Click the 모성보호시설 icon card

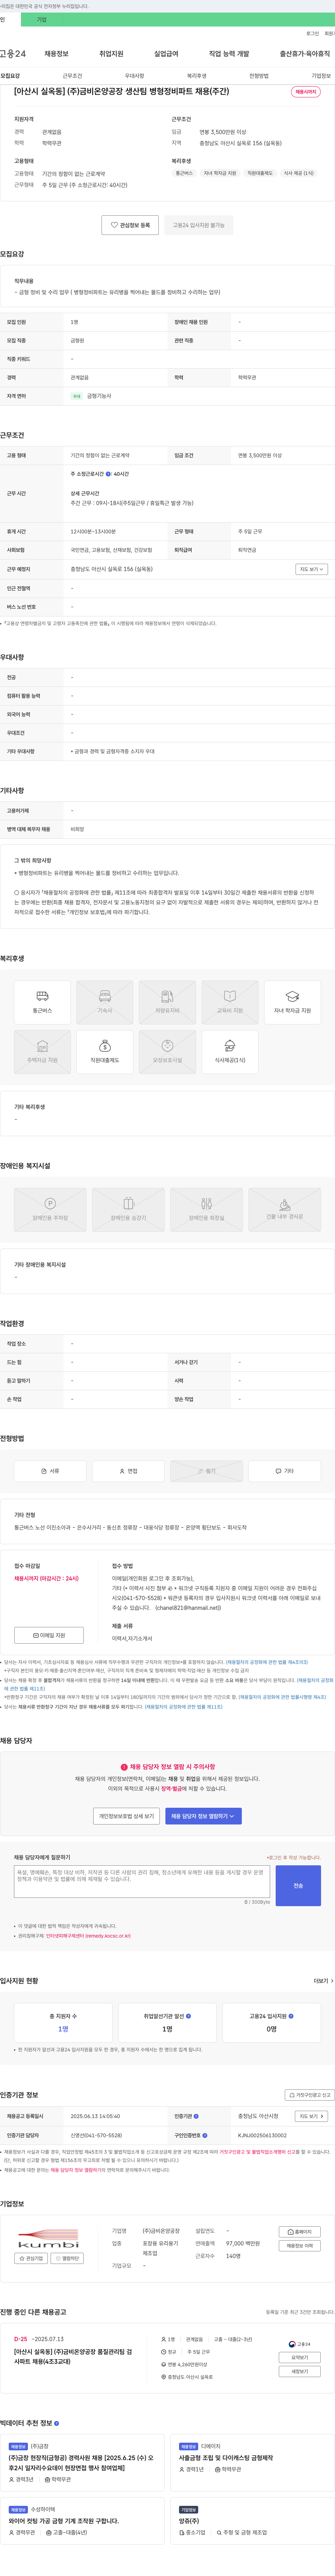click(167, 1052)
